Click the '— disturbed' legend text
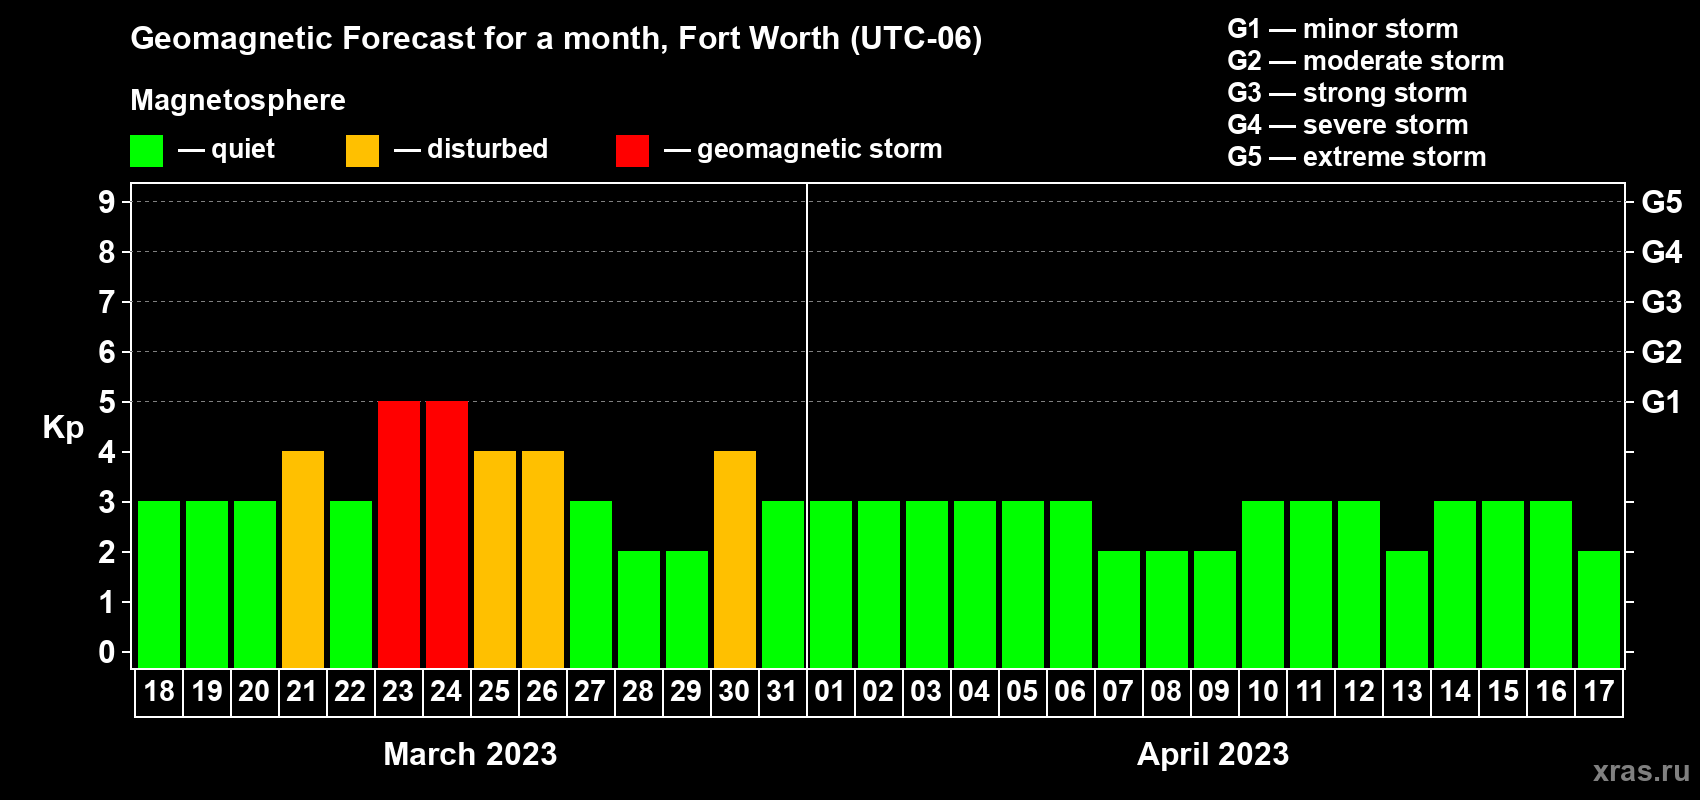This screenshot has width=1700, height=800. click(x=471, y=149)
